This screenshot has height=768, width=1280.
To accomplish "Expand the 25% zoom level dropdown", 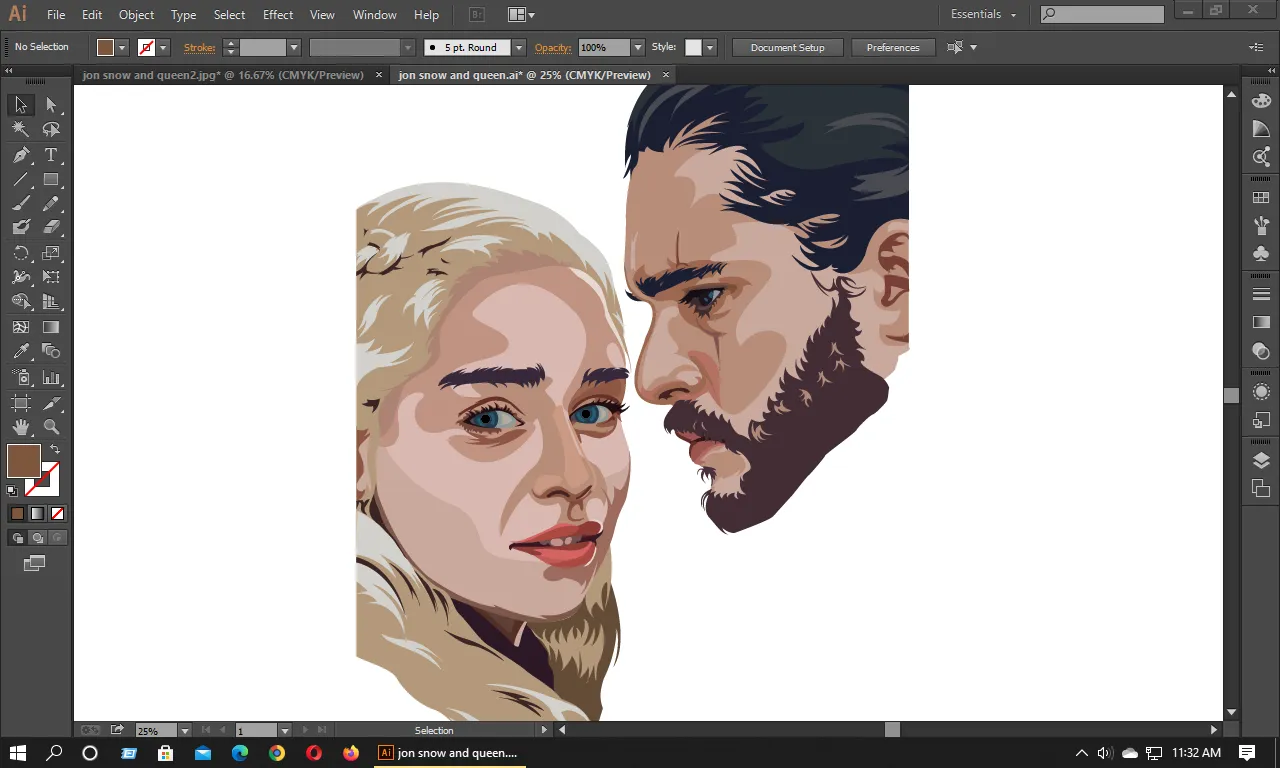I will 185,731.
